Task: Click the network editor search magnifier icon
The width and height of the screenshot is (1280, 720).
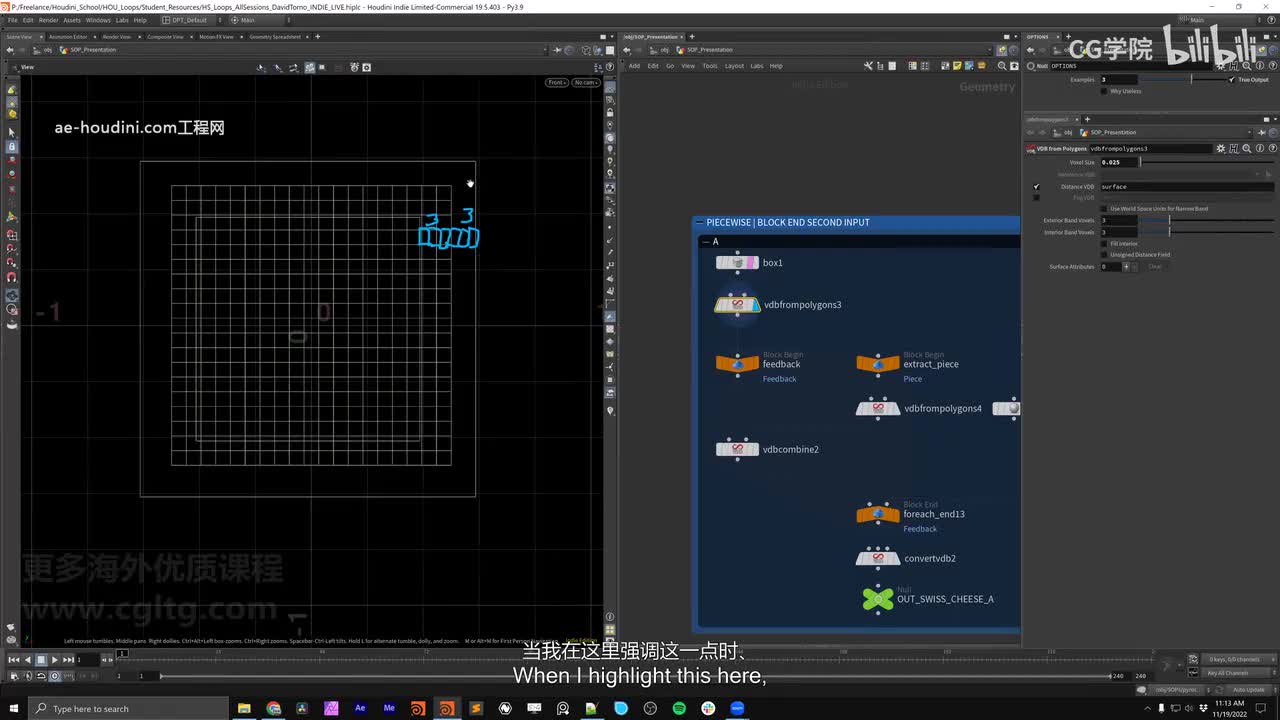Action: [1002, 66]
